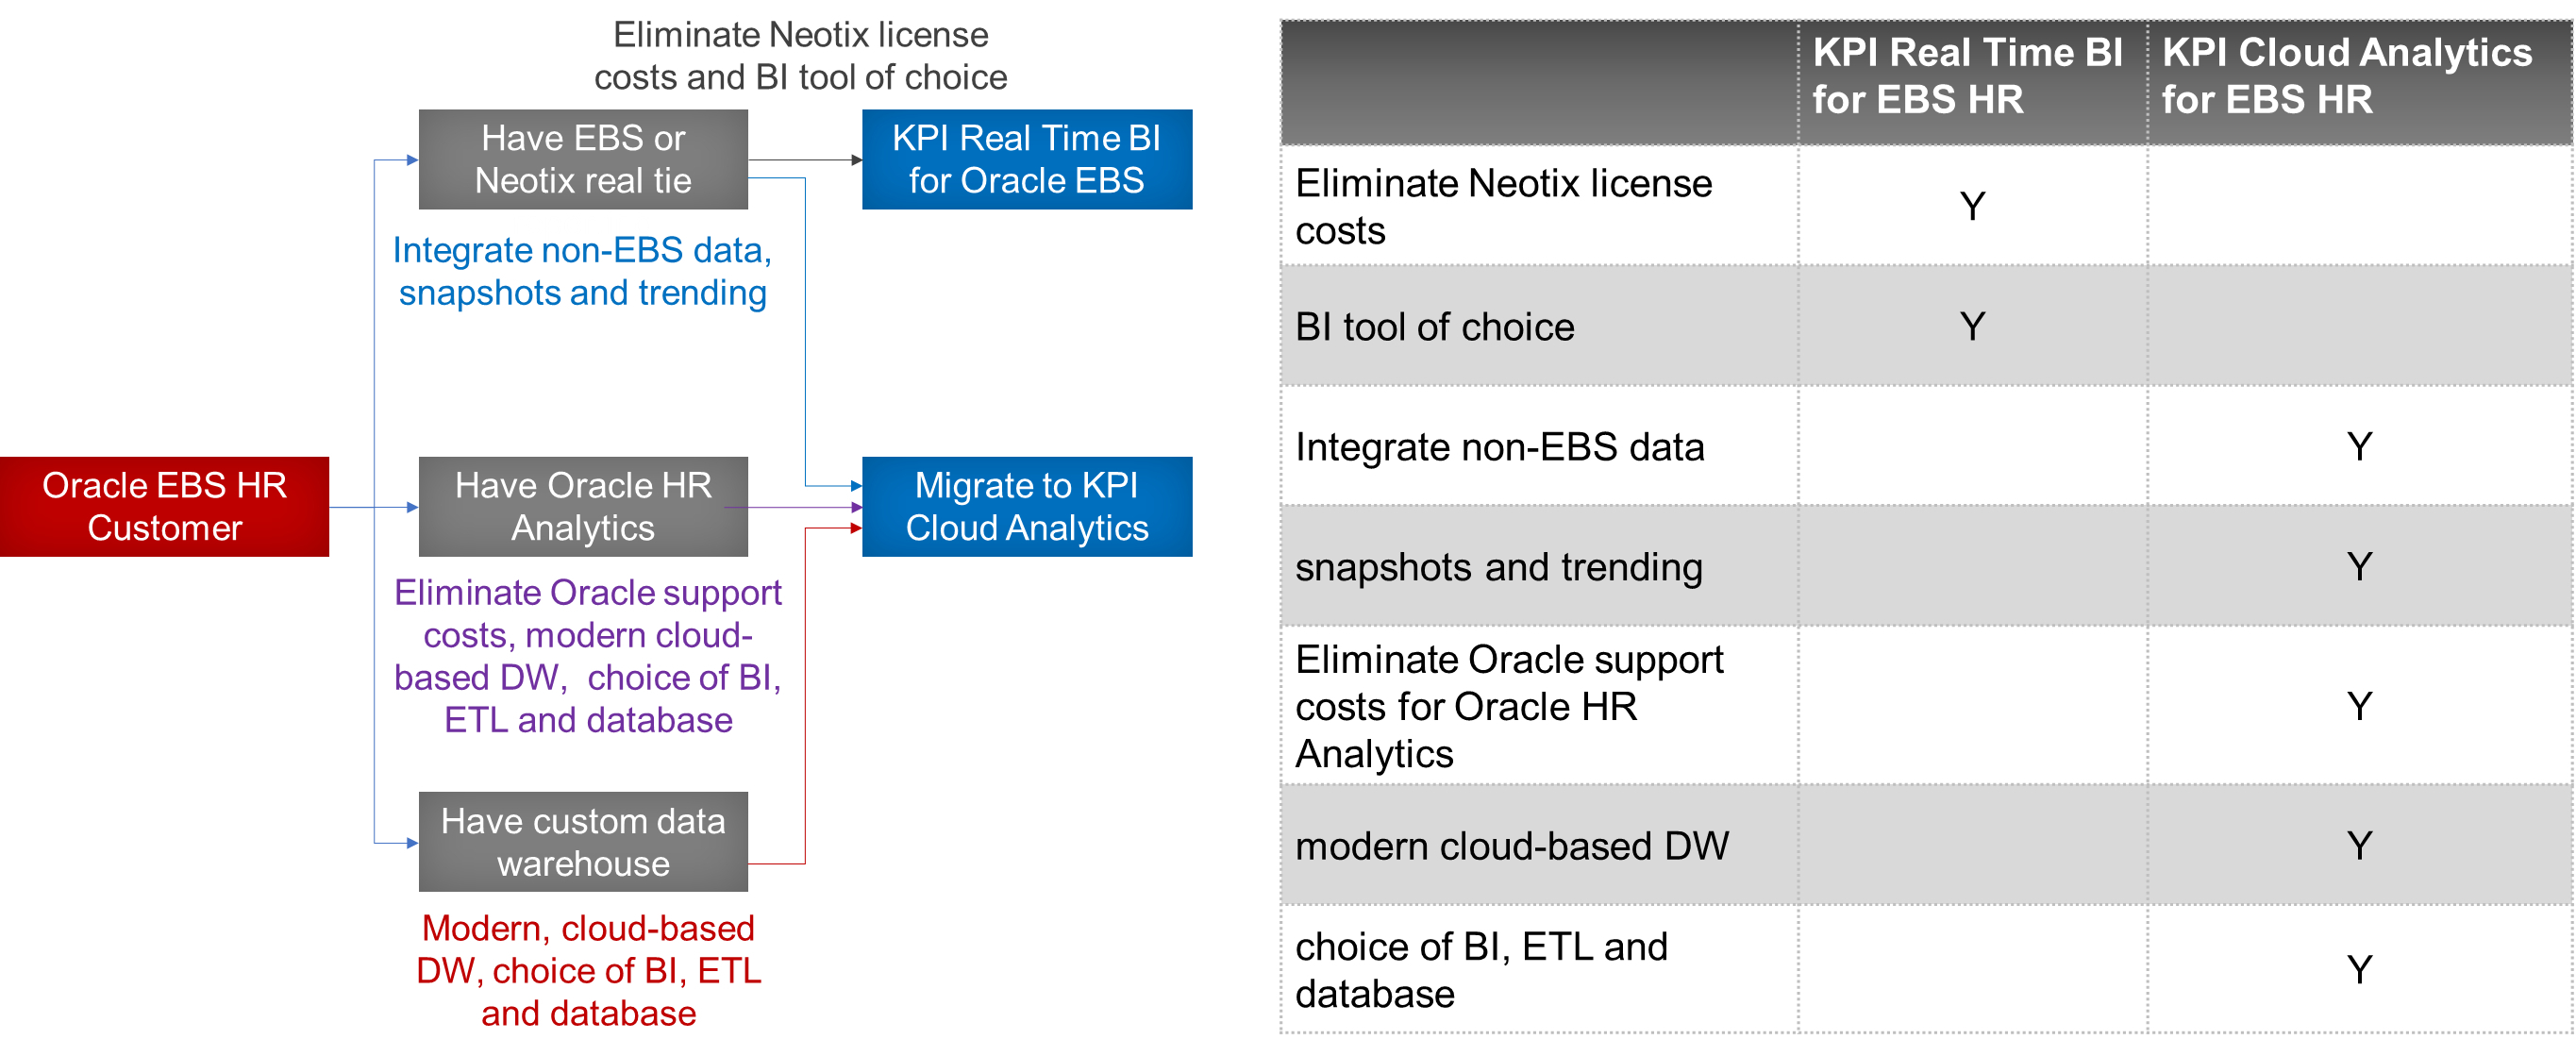Click the gray caption above the flowchart

[800, 56]
